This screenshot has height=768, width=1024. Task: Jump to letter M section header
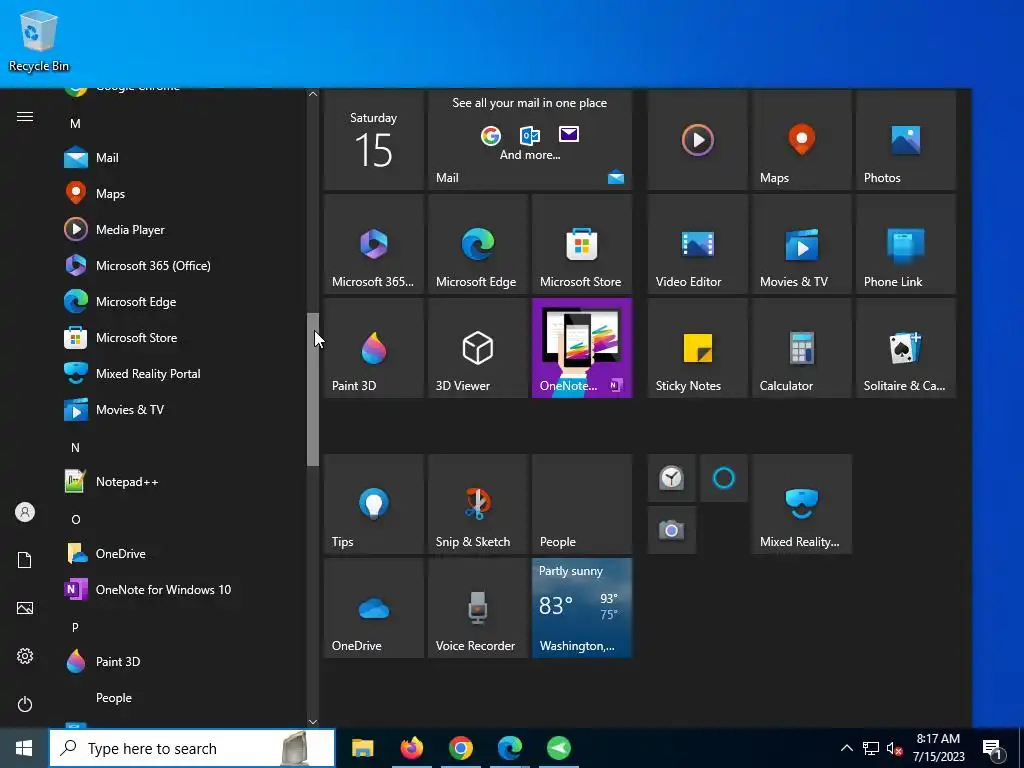click(x=75, y=123)
